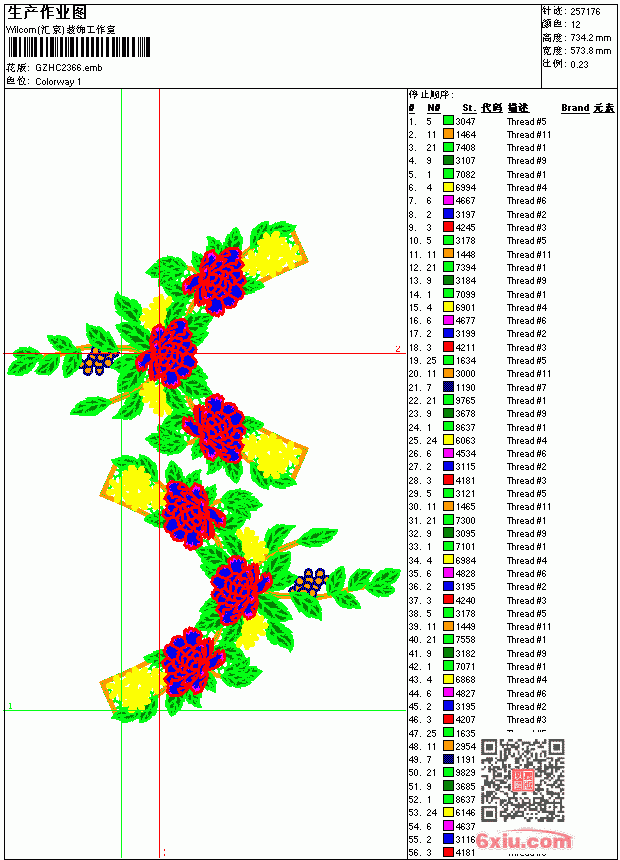
Task: Click the St. column header
Action: (469, 108)
